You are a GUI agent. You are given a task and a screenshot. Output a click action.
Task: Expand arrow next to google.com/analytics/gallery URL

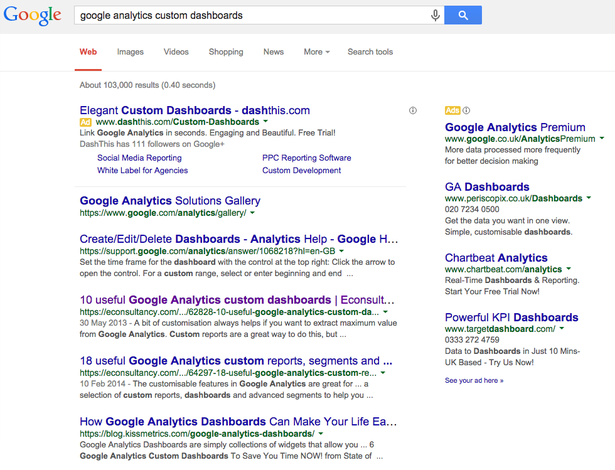click(x=252, y=213)
